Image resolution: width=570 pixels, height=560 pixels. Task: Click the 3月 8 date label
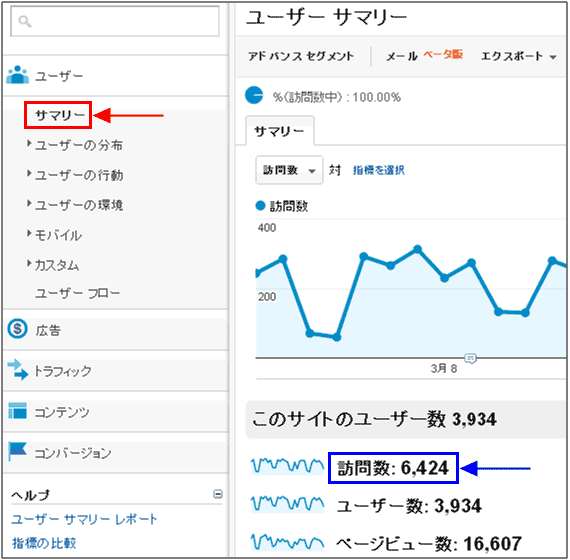443,369
